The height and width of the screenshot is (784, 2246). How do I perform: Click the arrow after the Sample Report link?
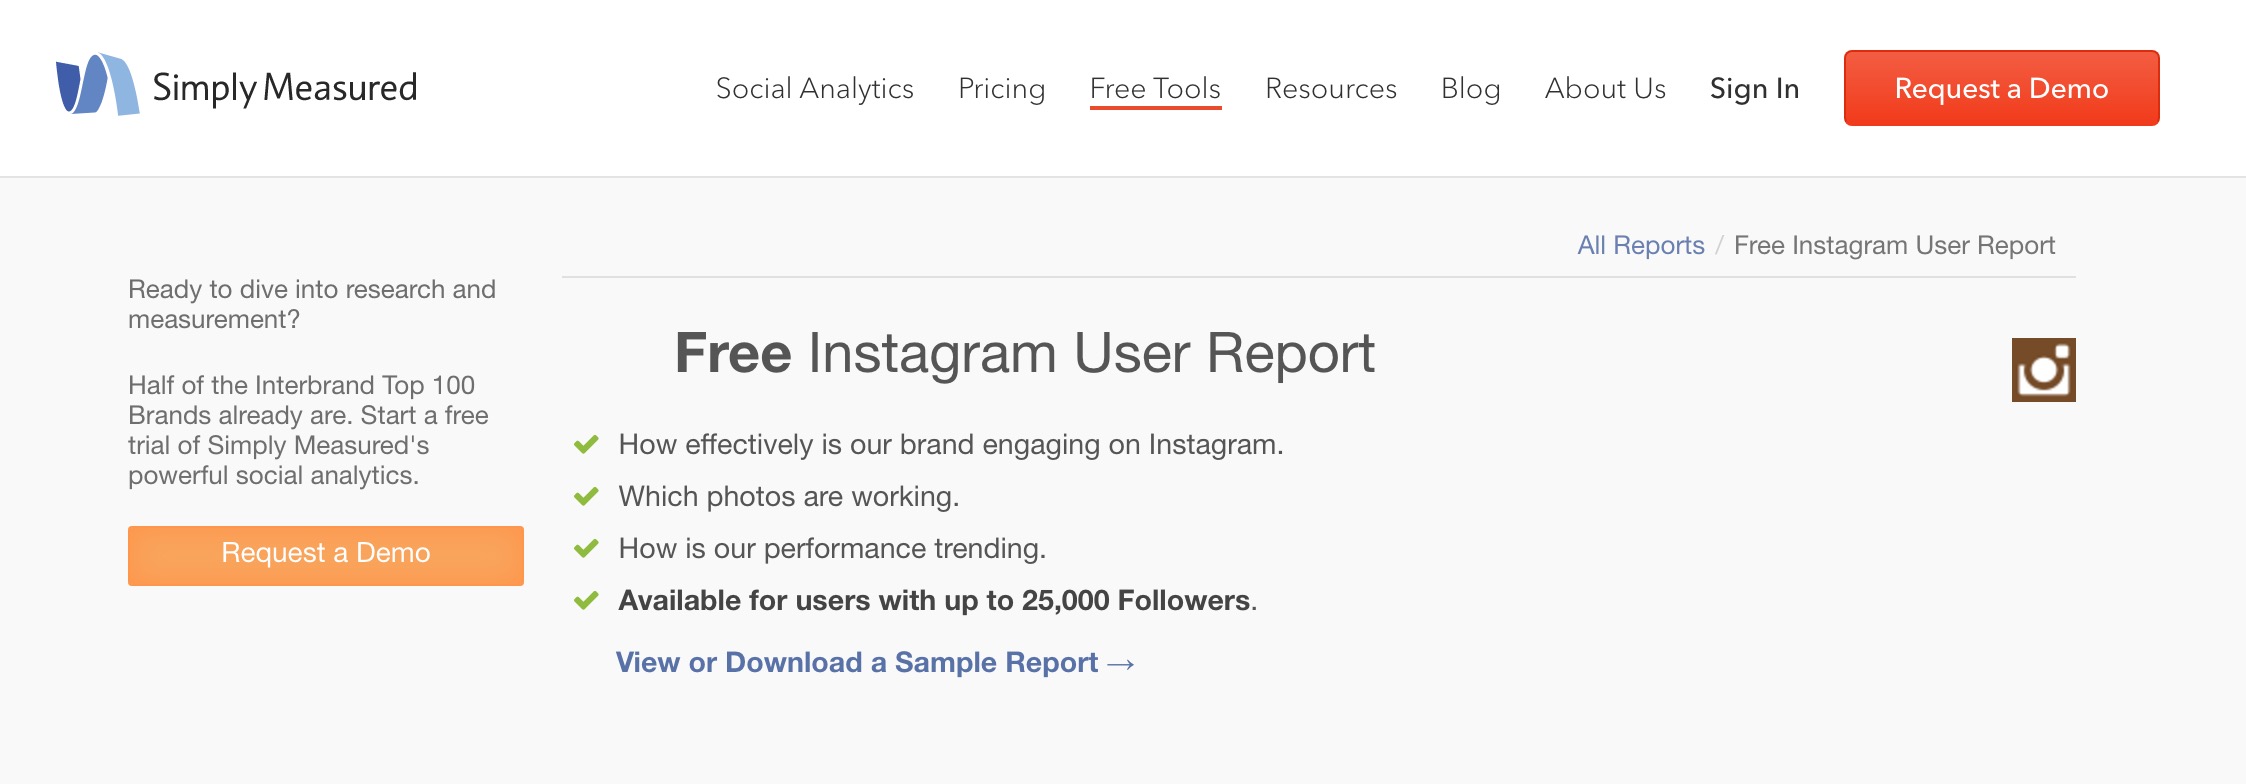click(1122, 664)
